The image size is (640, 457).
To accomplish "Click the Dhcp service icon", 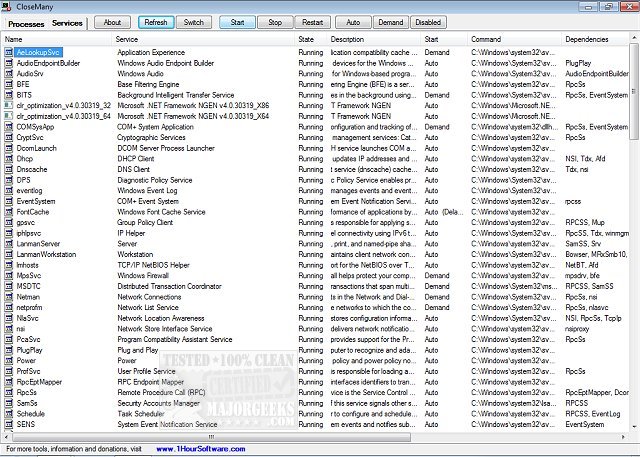I will tap(9, 158).
